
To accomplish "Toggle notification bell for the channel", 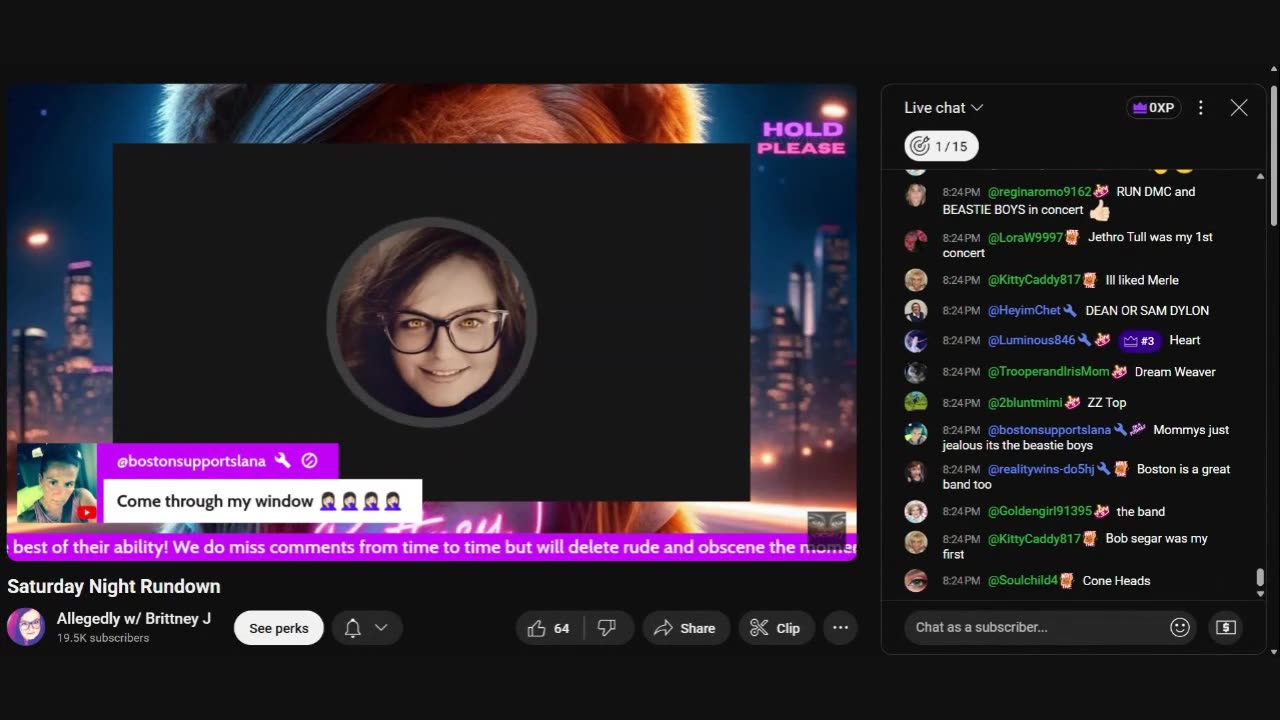I will (352, 628).
